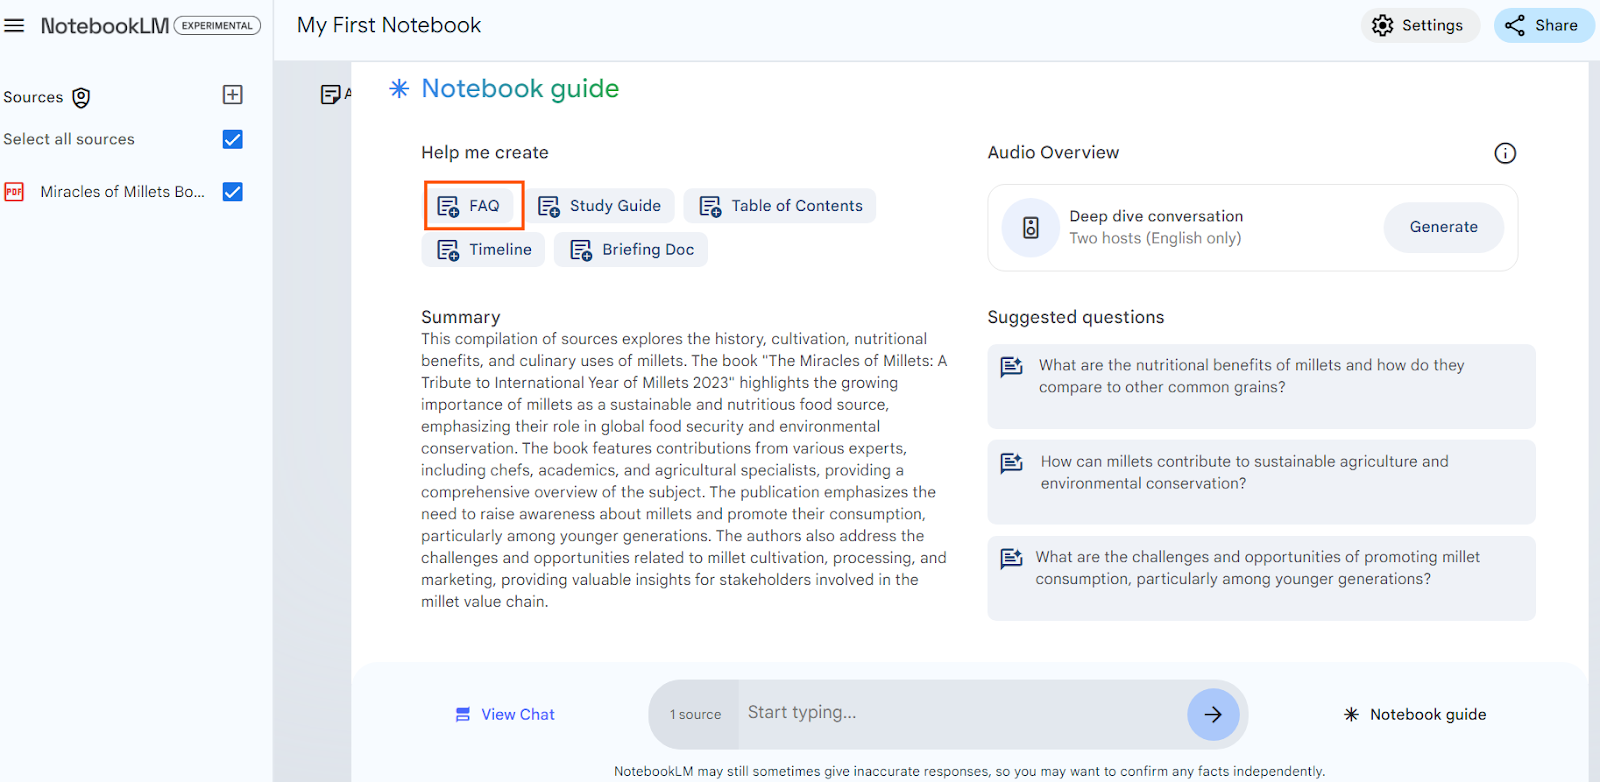
Task: Click the NotebookLM logo text
Action: pyautogui.click(x=105, y=26)
